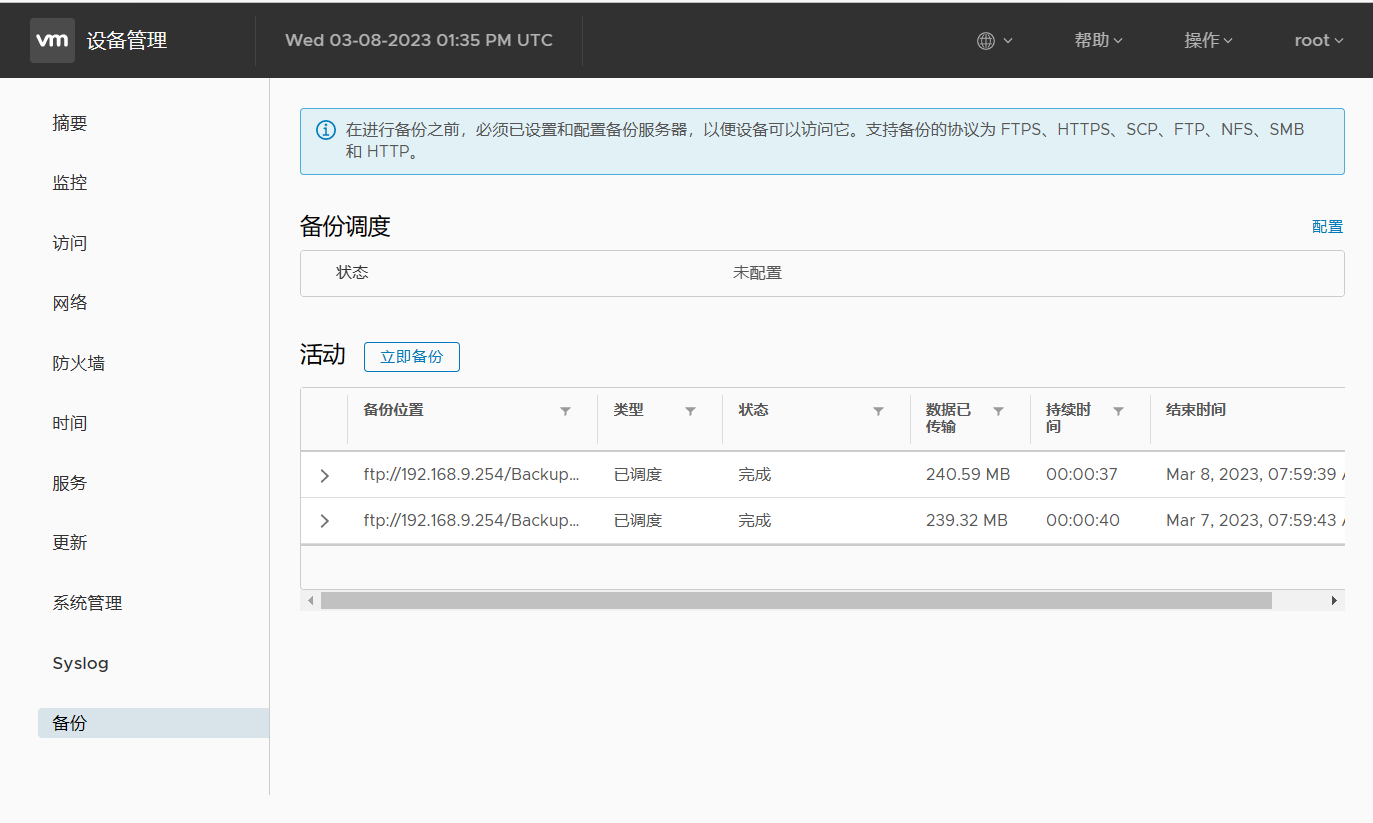Click the horizontal scrollbar right arrow

1334,601
